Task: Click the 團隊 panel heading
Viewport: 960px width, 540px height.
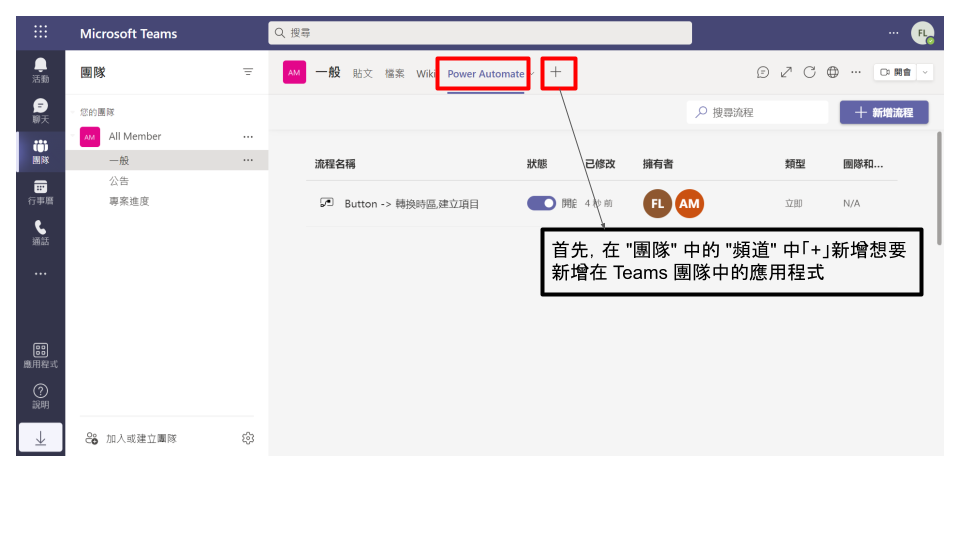Action: (x=93, y=72)
